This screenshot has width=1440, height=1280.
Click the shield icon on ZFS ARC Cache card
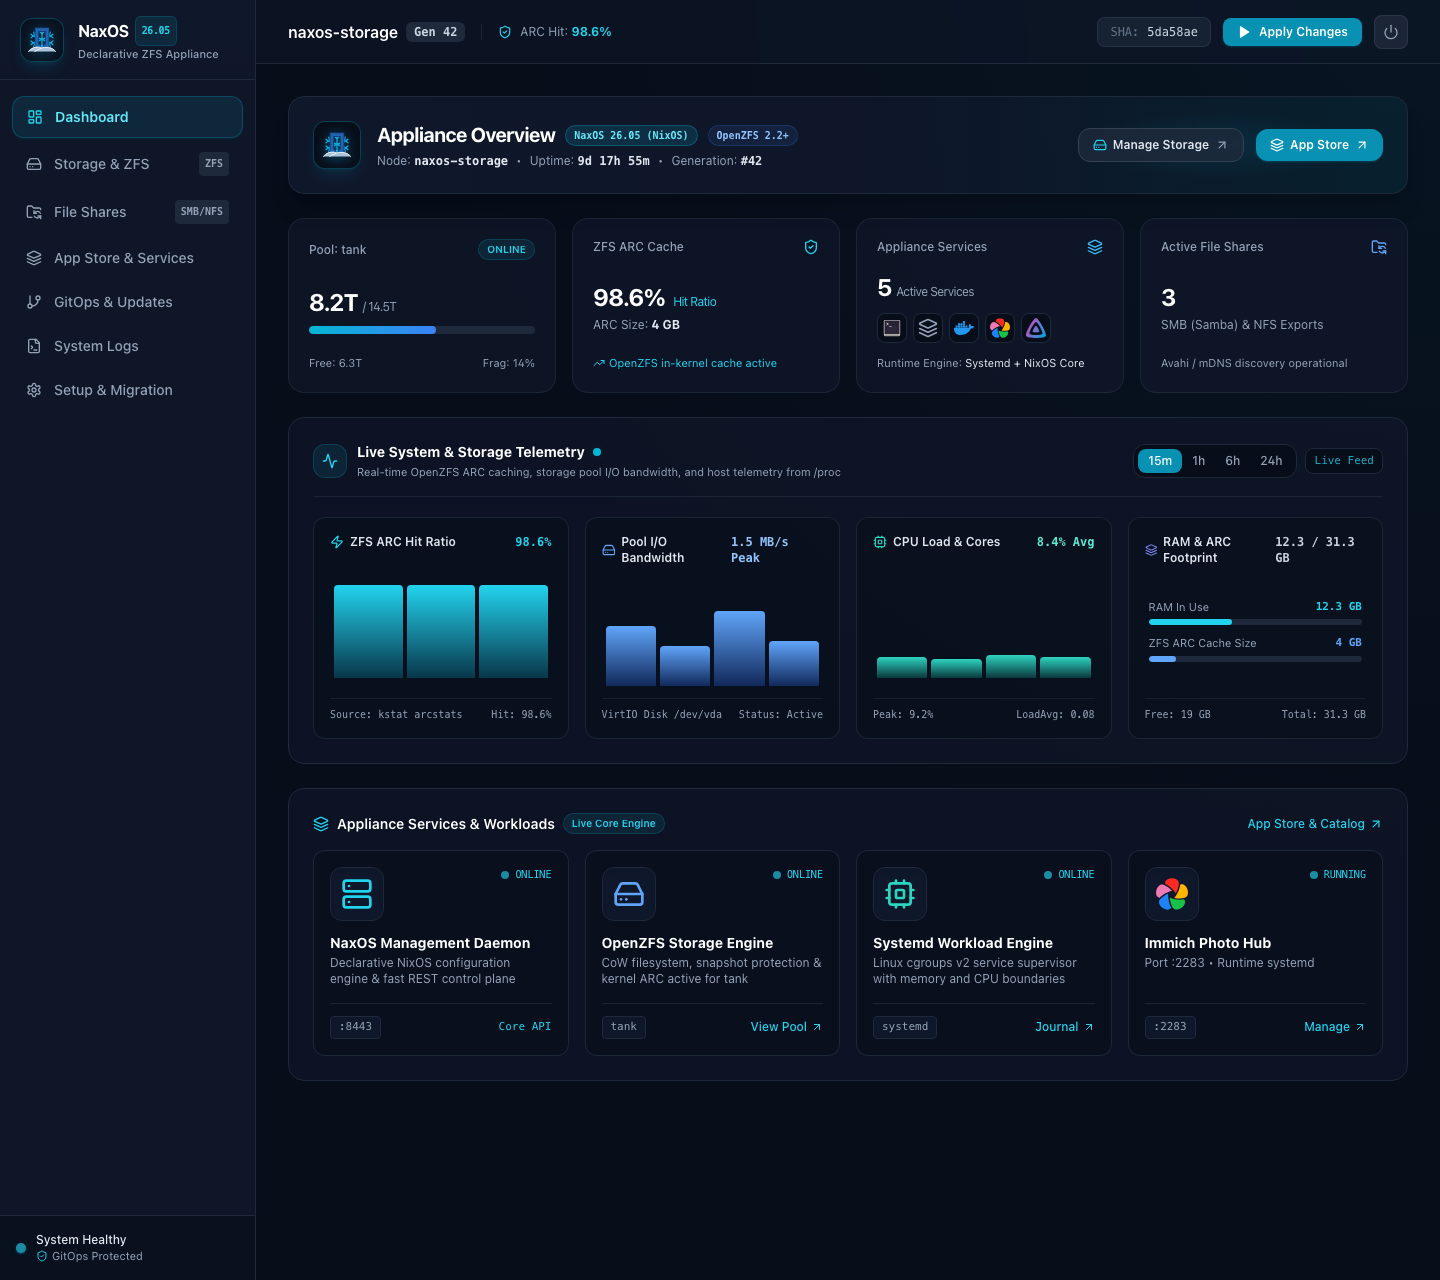click(x=811, y=247)
